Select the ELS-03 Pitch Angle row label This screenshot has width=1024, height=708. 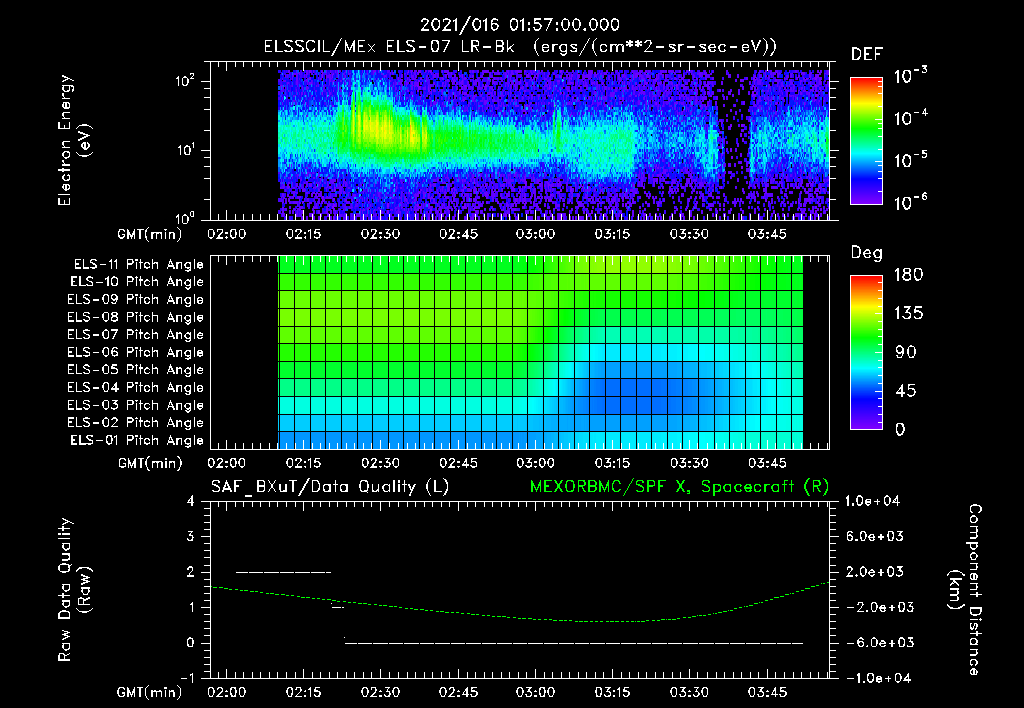point(136,405)
